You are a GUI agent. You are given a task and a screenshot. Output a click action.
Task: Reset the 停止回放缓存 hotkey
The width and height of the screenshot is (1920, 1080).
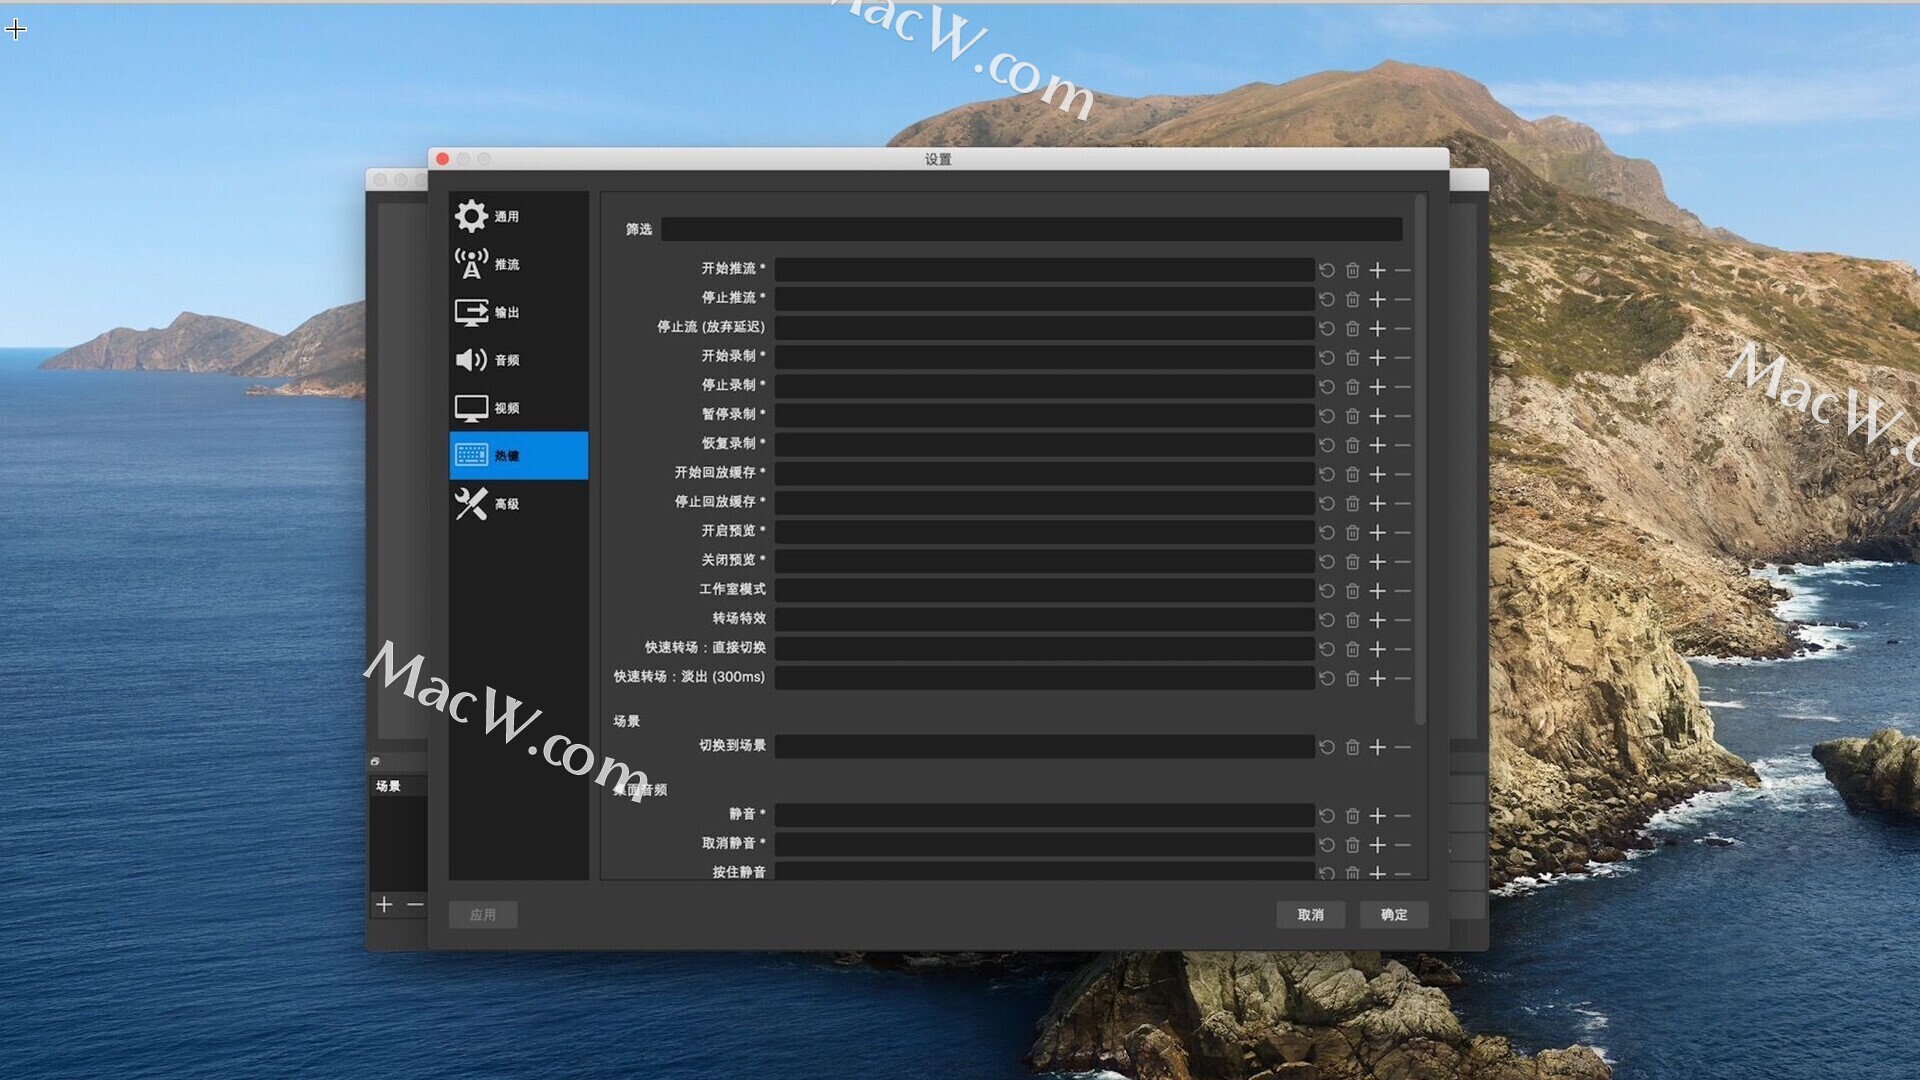pos(1327,503)
